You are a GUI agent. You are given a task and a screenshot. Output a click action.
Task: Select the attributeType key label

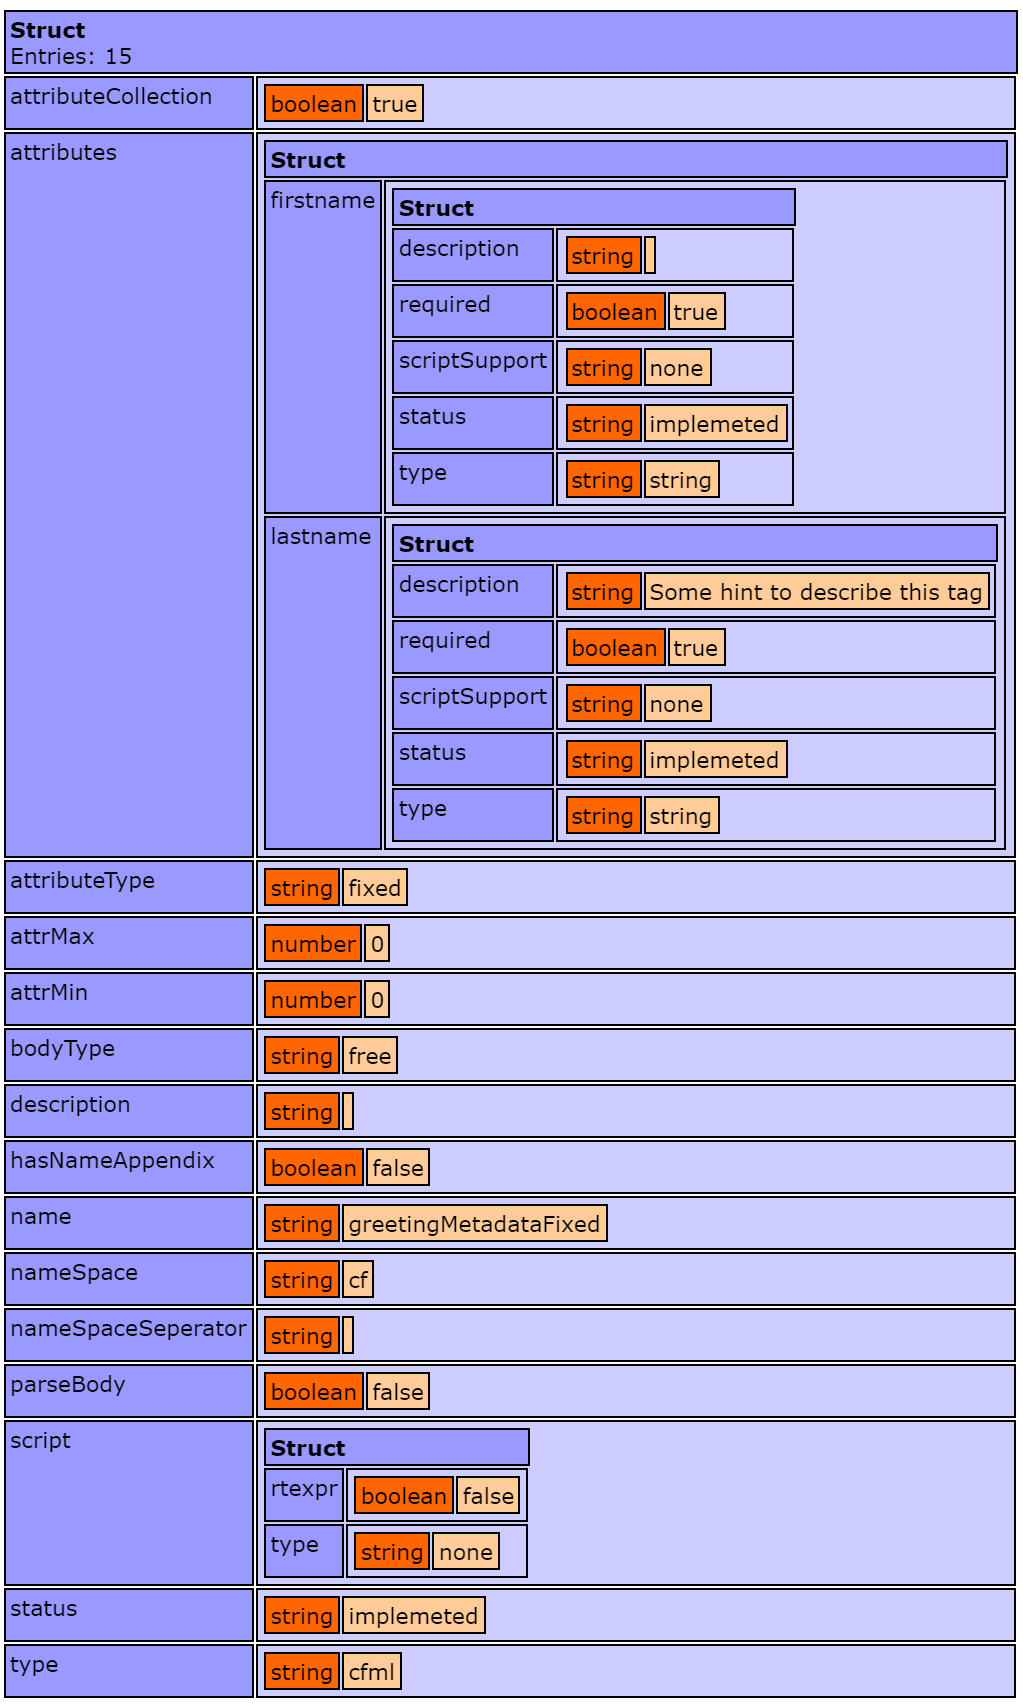[83, 881]
